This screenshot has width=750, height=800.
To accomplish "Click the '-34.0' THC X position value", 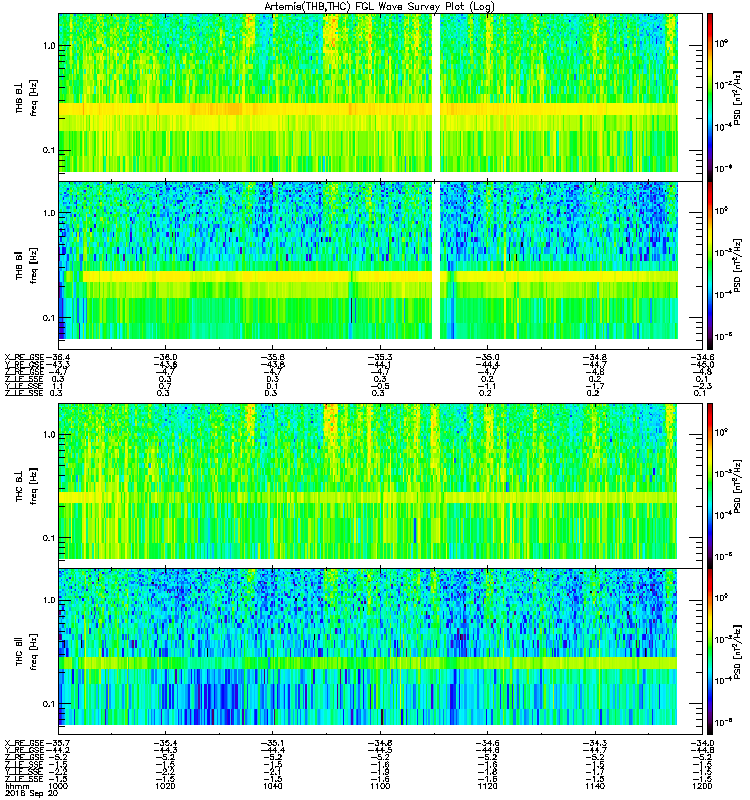I will 702,743.
